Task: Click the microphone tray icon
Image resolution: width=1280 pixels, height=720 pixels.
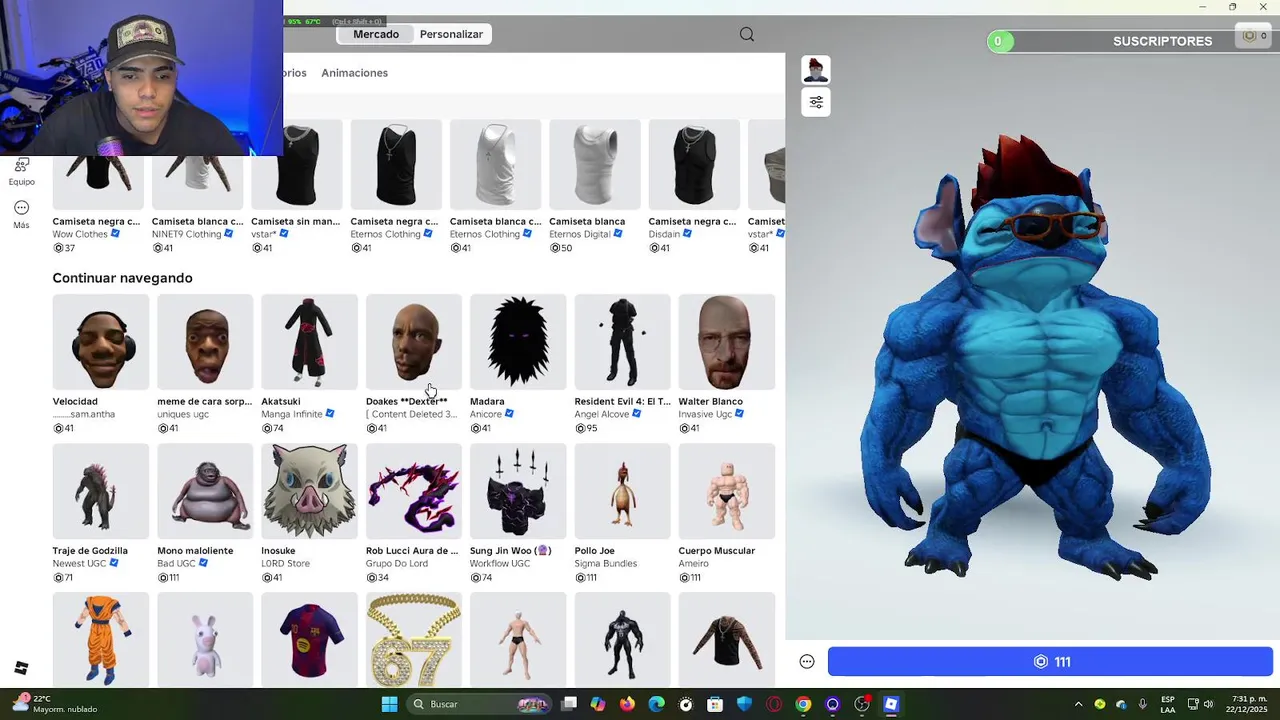Action: [1142, 704]
